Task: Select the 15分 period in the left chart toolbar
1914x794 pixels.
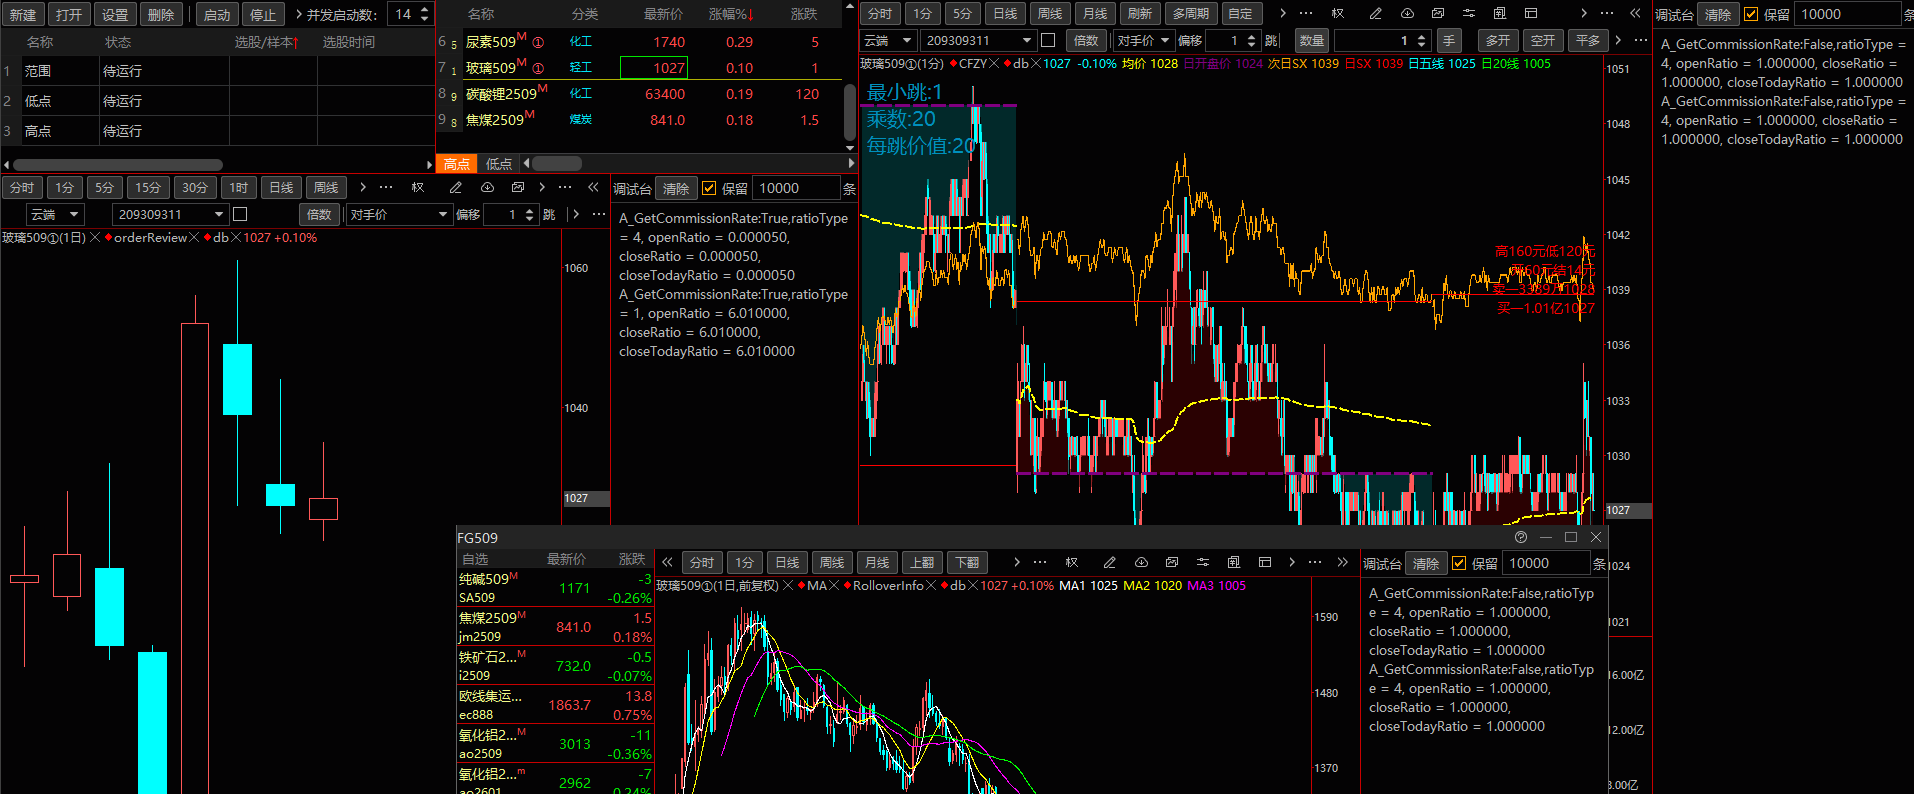Action: (148, 188)
